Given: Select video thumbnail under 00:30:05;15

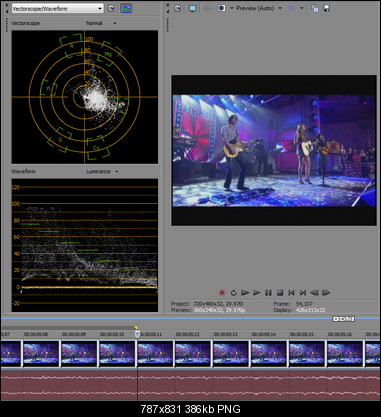Looking at the screenshot, I should (x=307, y=354).
